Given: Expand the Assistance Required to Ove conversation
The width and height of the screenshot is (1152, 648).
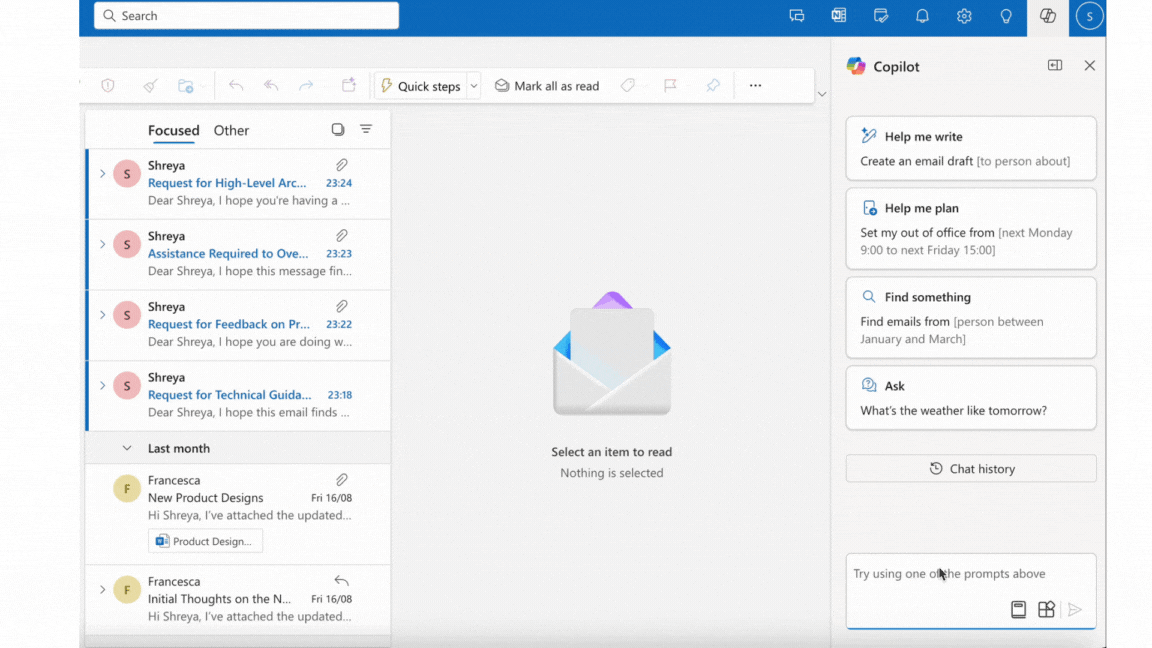Looking at the screenshot, I should point(103,245).
